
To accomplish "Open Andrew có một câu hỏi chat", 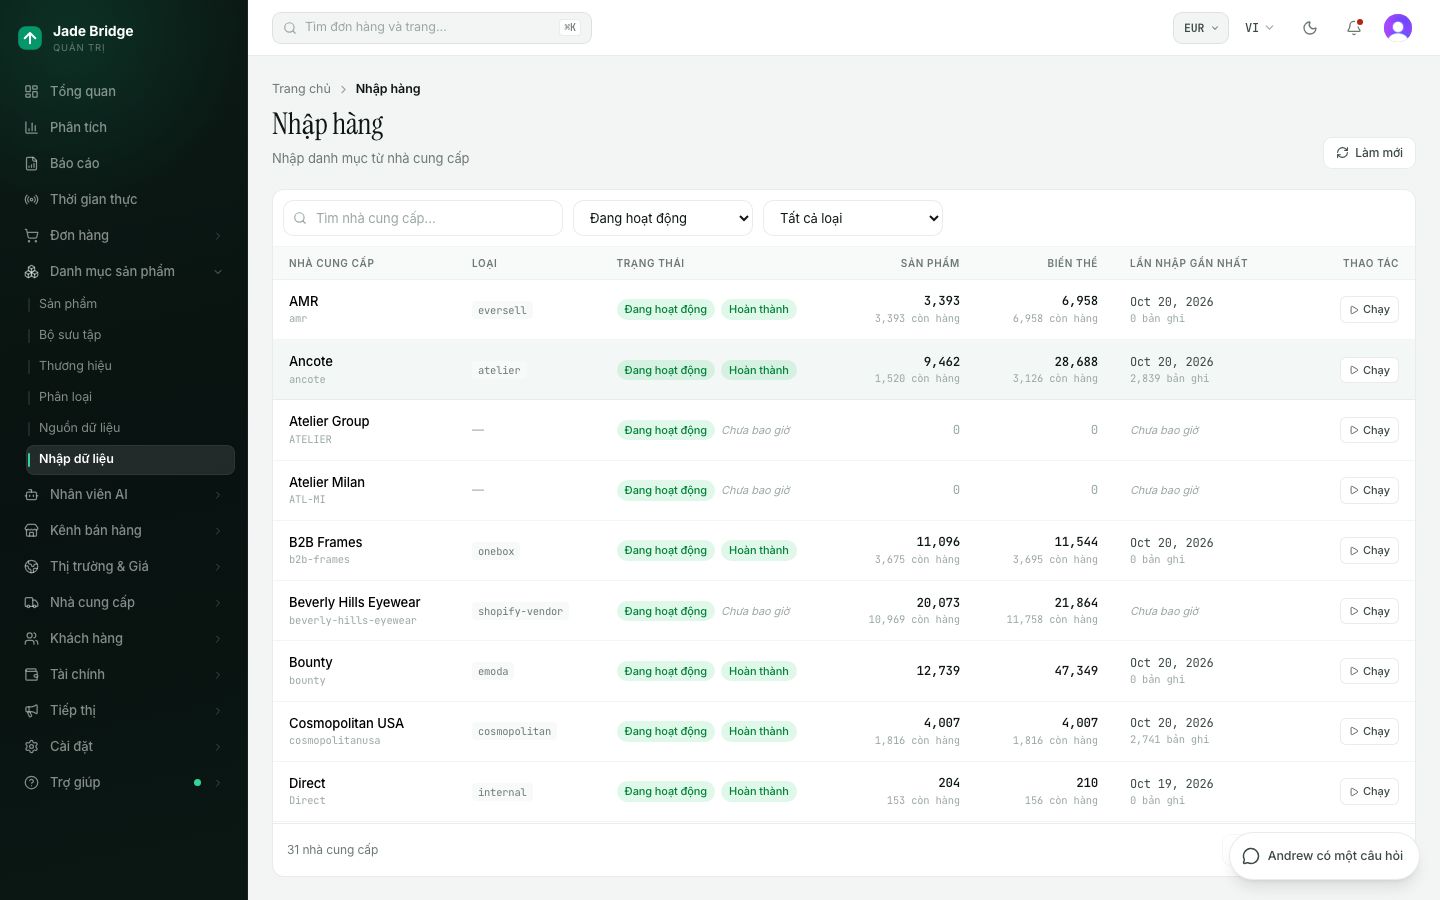I will coord(1324,856).
